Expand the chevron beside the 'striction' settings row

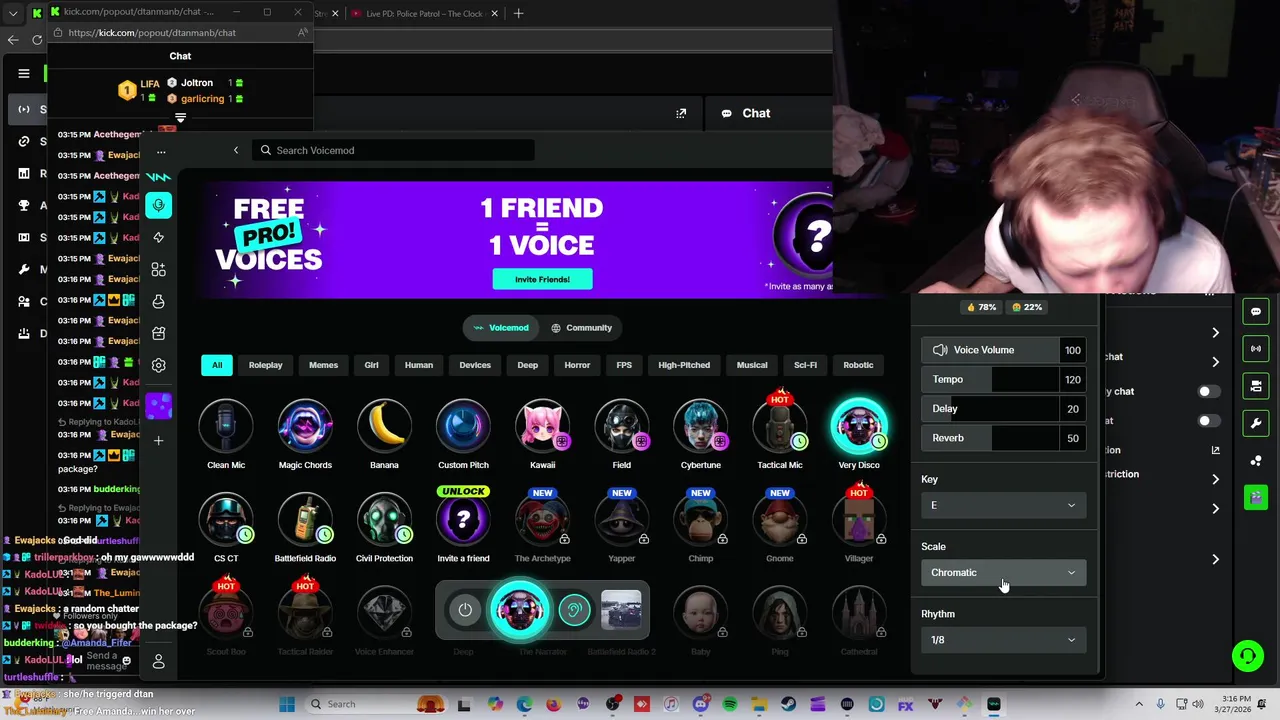click(x=1215, y=479)
